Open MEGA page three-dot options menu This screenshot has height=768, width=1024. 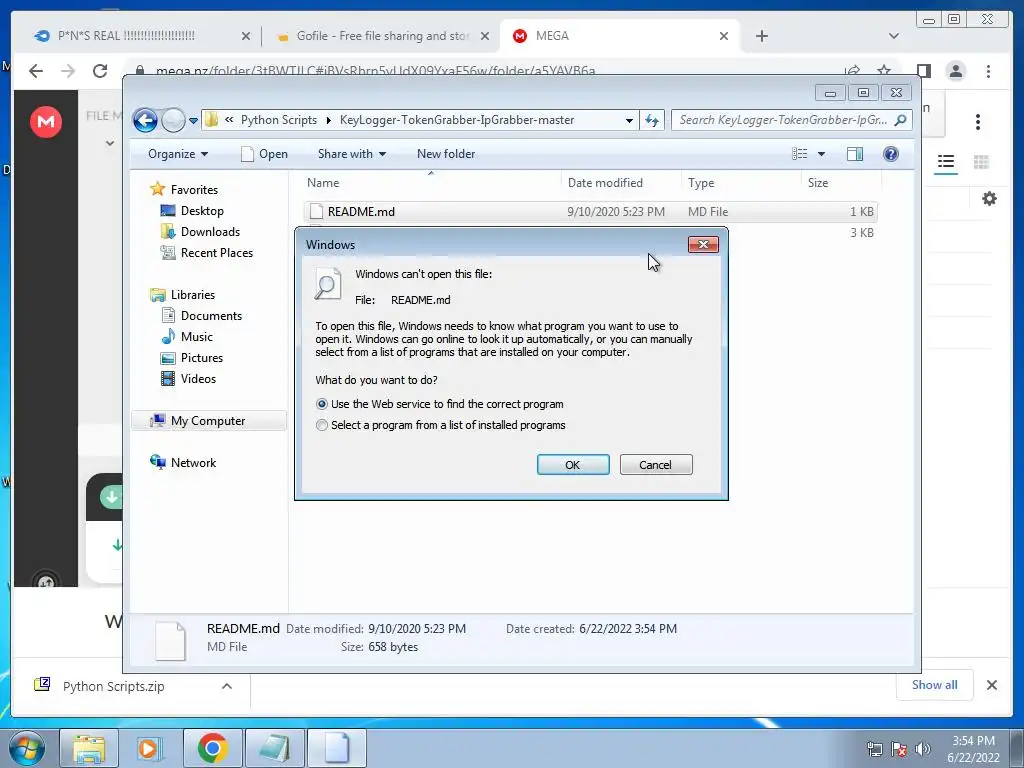[978, 121]
